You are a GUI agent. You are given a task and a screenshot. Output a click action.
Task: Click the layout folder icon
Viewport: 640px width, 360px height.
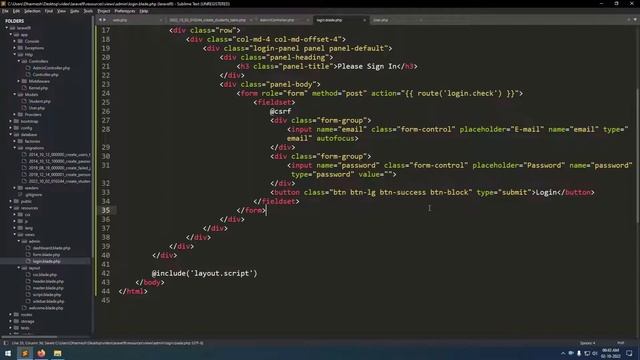tap(24, 268)
